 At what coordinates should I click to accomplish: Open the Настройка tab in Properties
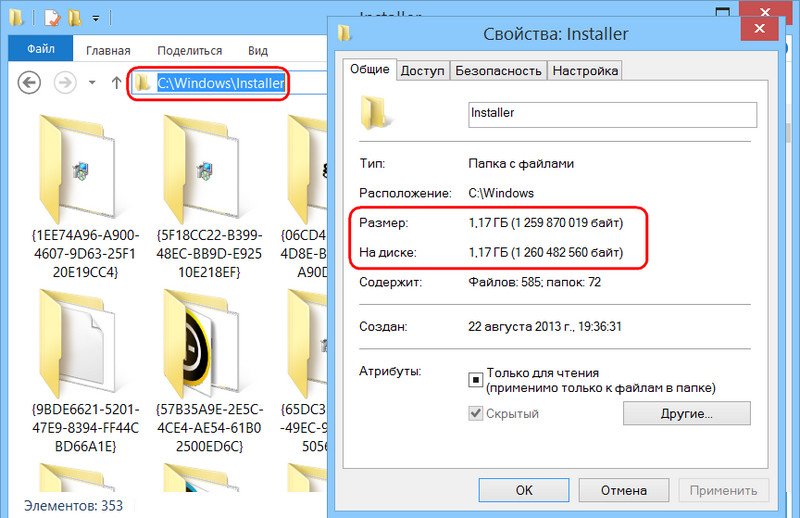pos(585,70)
